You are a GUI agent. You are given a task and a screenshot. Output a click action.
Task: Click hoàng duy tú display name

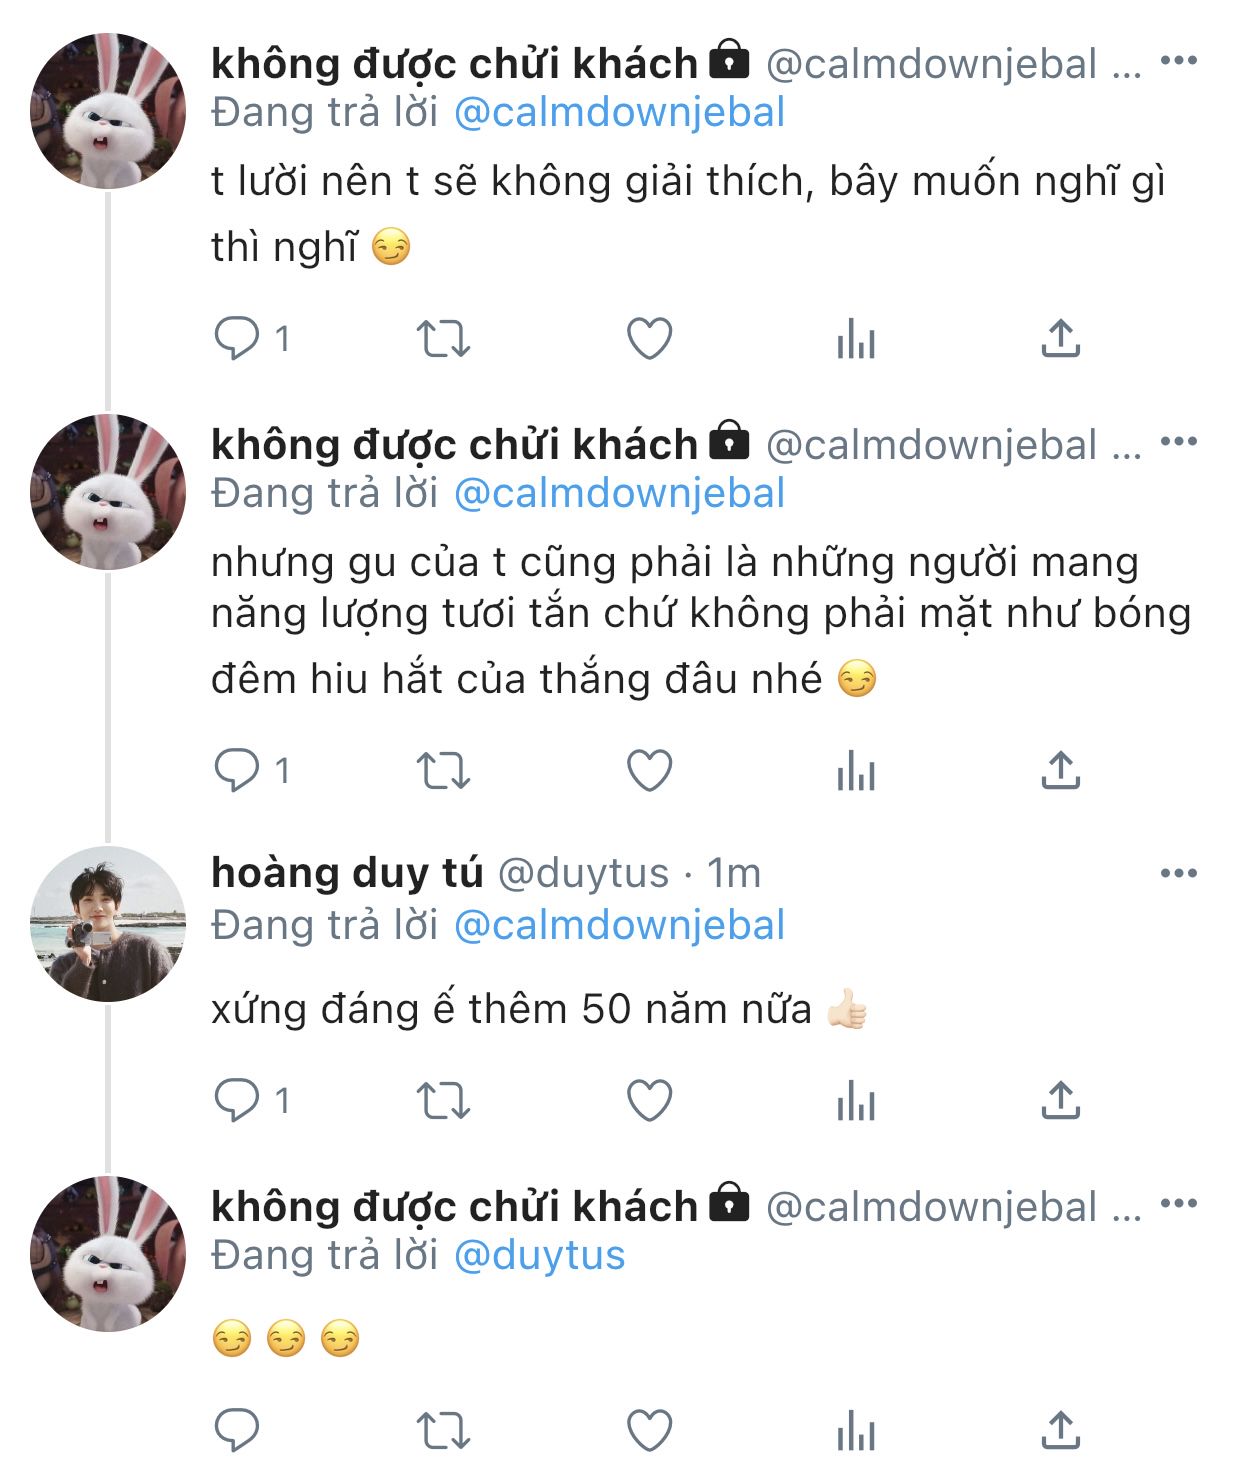pyautogui.click(x=347, y=873)
